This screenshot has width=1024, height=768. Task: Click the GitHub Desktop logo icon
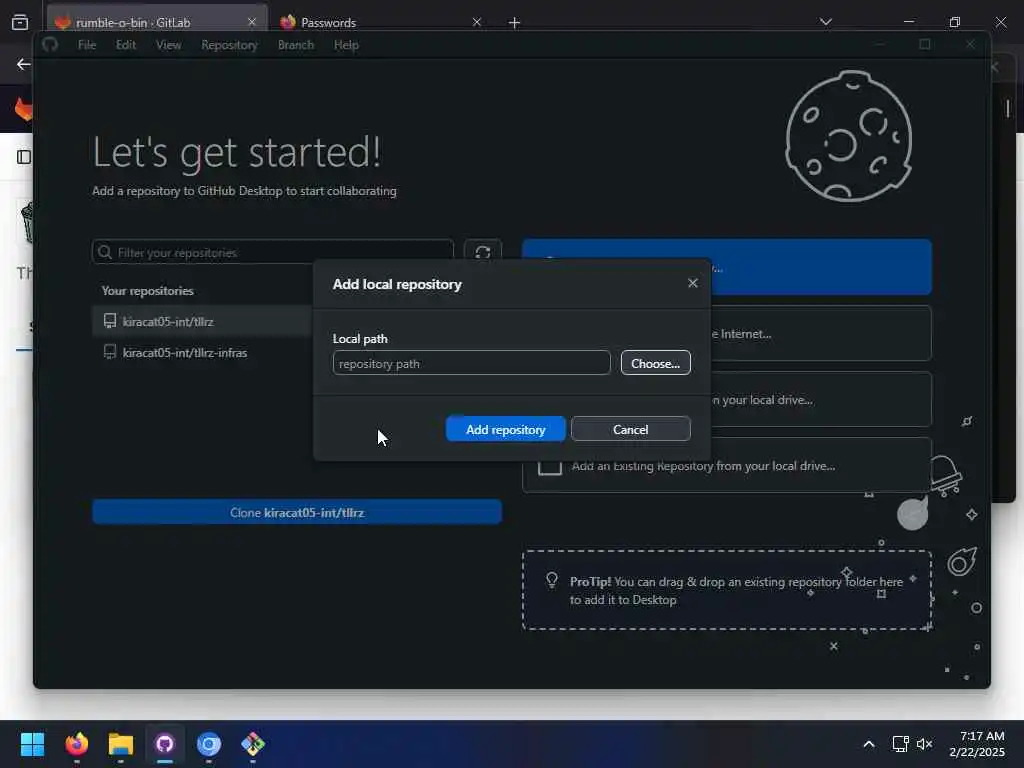[x=50, y=44]
